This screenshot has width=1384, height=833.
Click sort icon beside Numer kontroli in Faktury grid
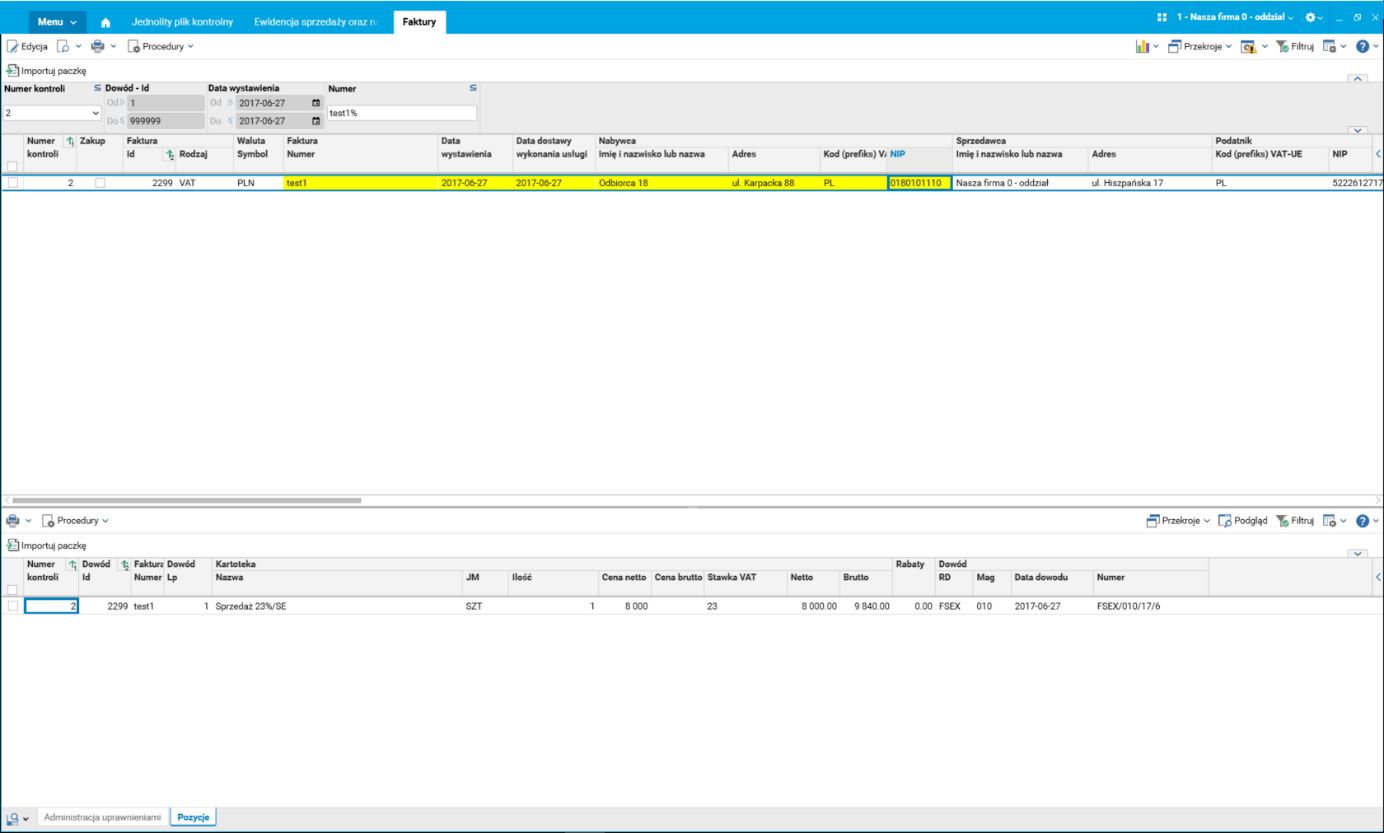(70, 141)
